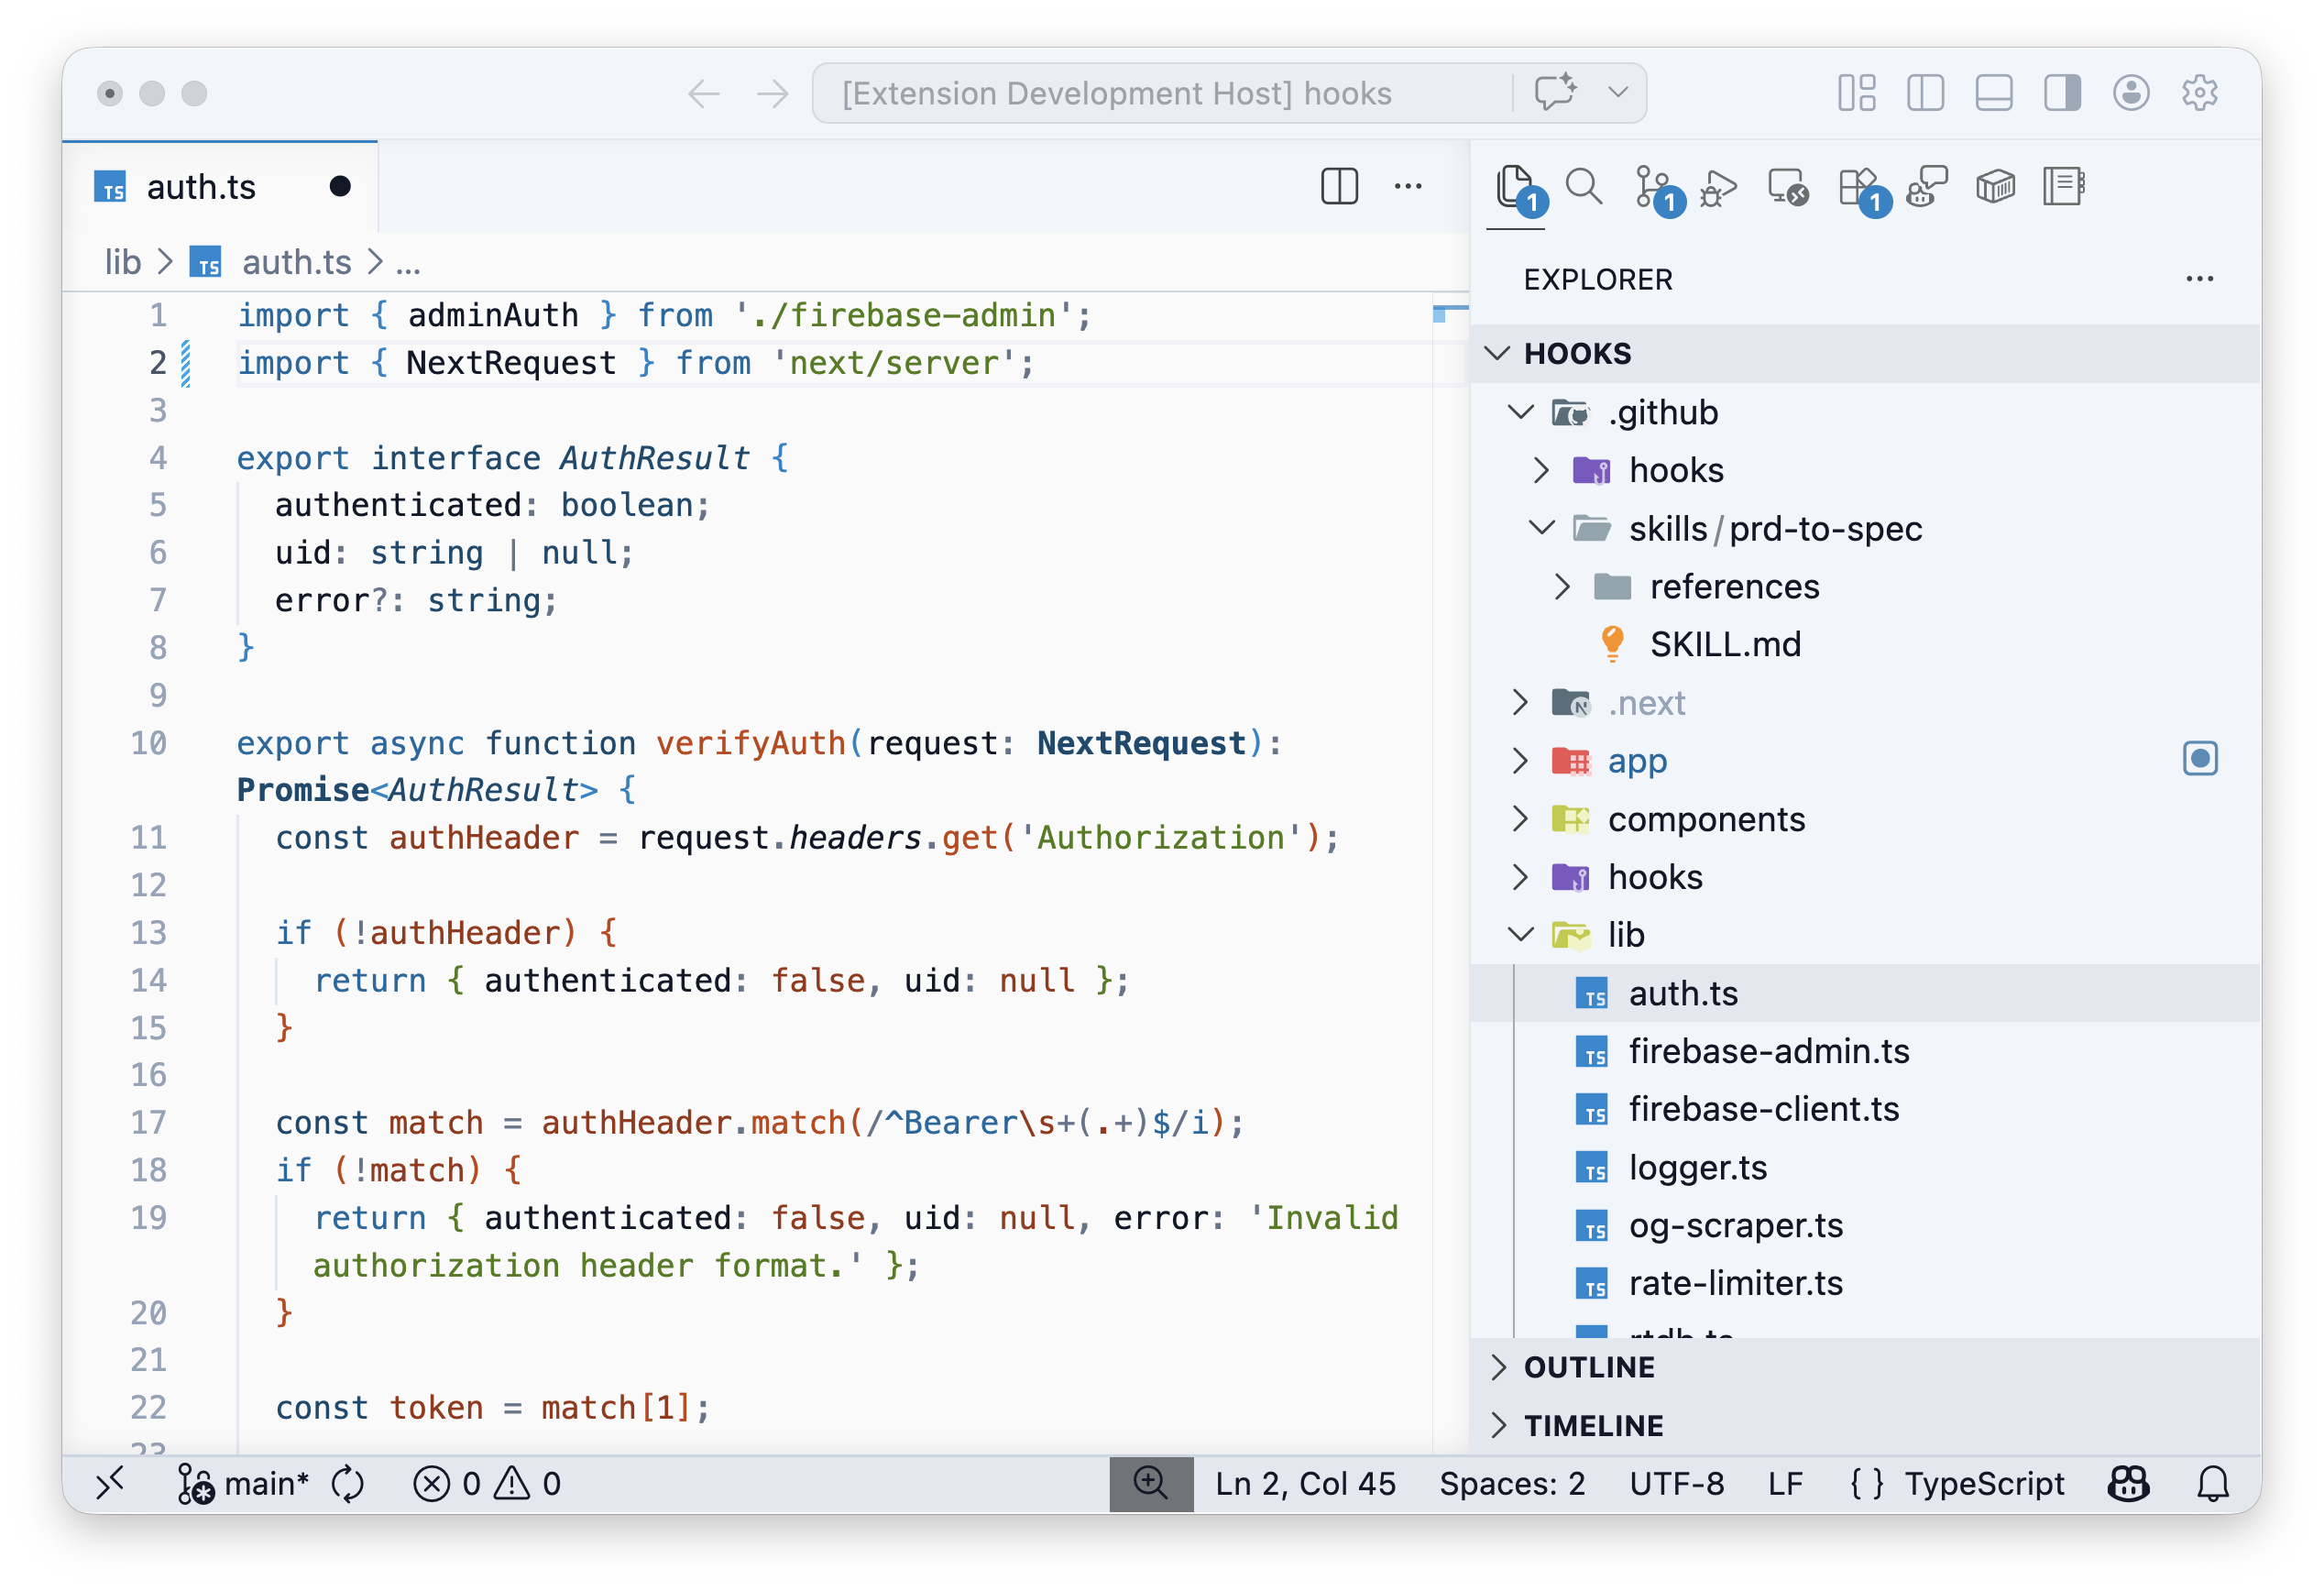Open the Manage settings gear
2324x1591 pixels.
(x=2199, y=93)
